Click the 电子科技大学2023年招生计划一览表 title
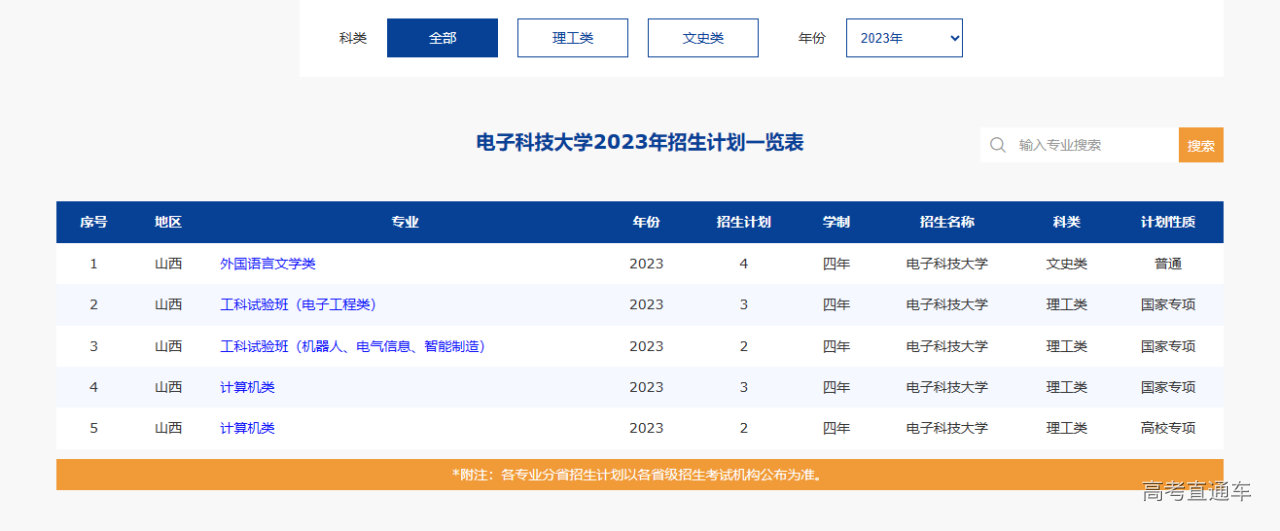 [x=639, y=143]
